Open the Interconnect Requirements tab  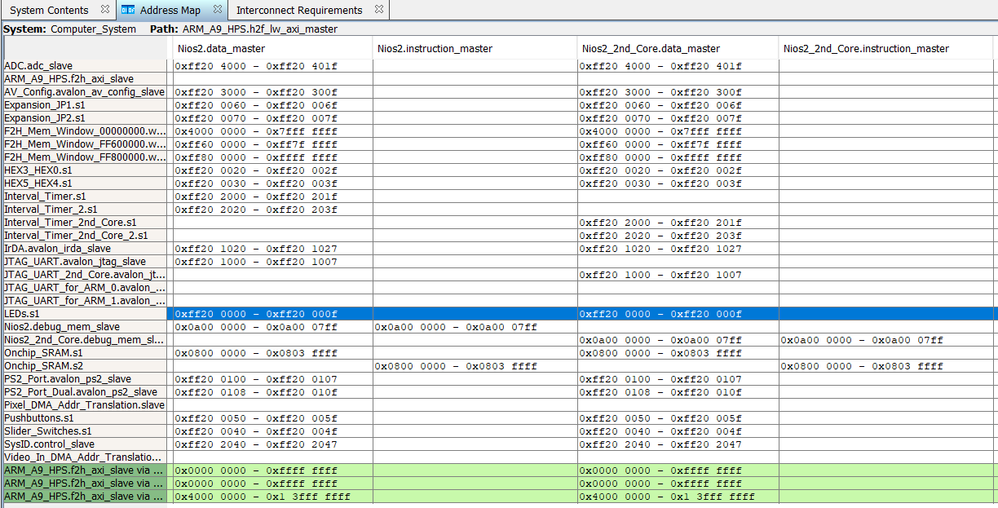point(299,10)
